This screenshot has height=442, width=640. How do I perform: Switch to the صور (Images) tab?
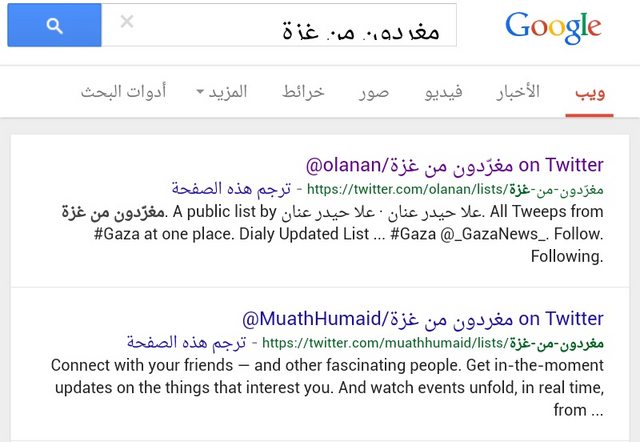coord(374,93)
